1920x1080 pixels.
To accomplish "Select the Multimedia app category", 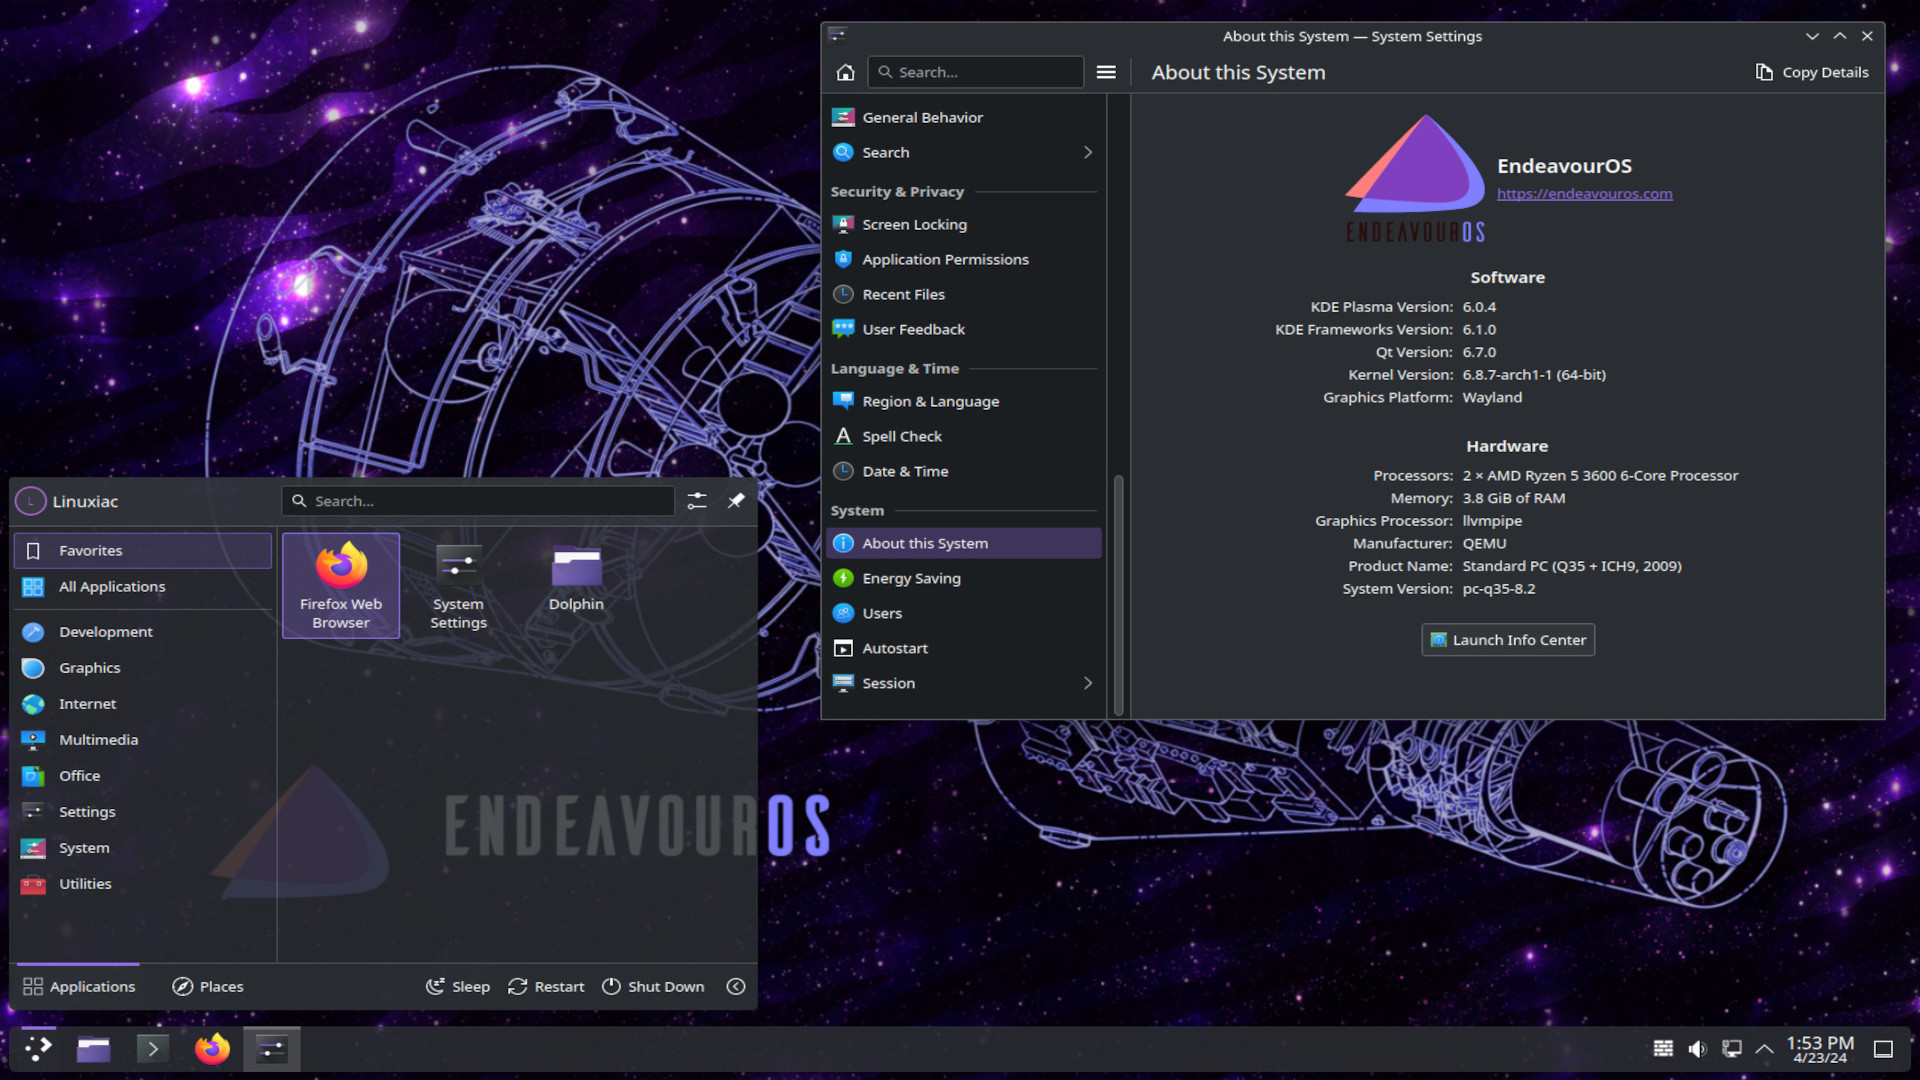I will pos(98,739).
